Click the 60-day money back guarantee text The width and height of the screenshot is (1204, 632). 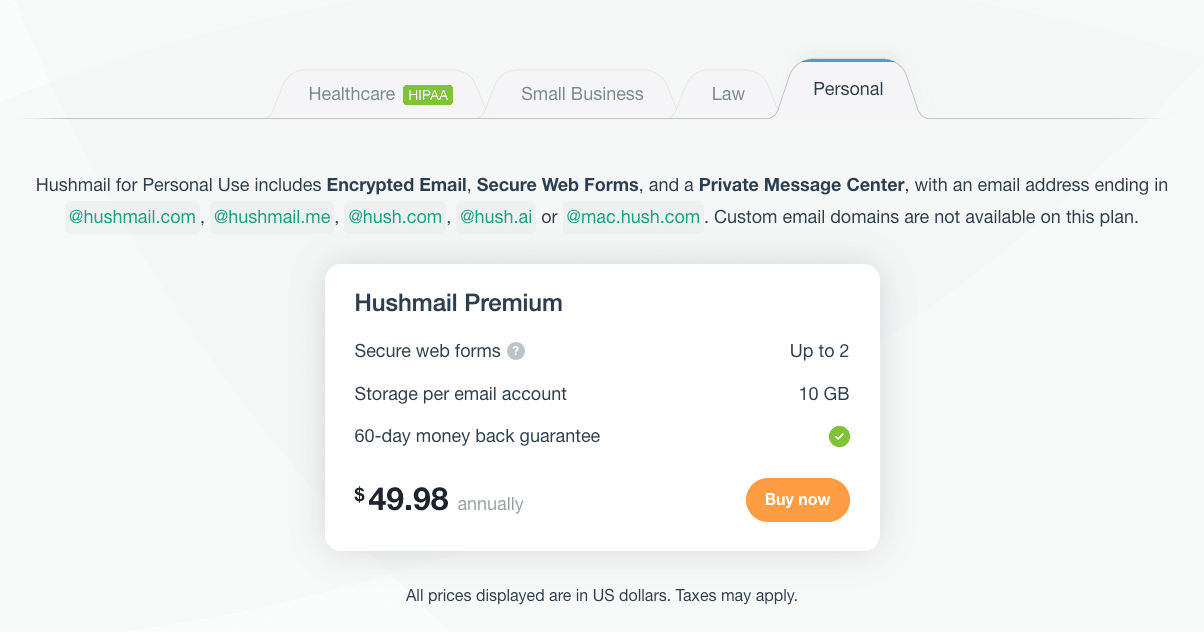coord(478,436)
